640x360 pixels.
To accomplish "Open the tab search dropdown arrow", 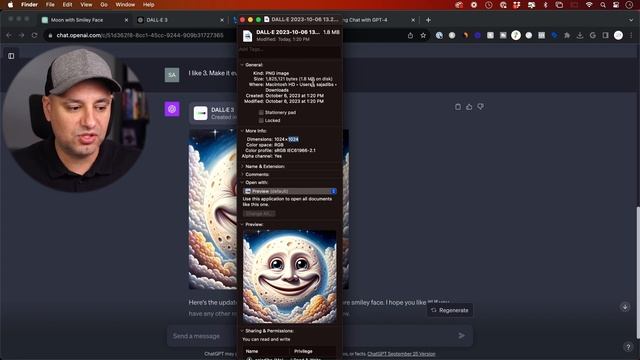I will [631, 20].
